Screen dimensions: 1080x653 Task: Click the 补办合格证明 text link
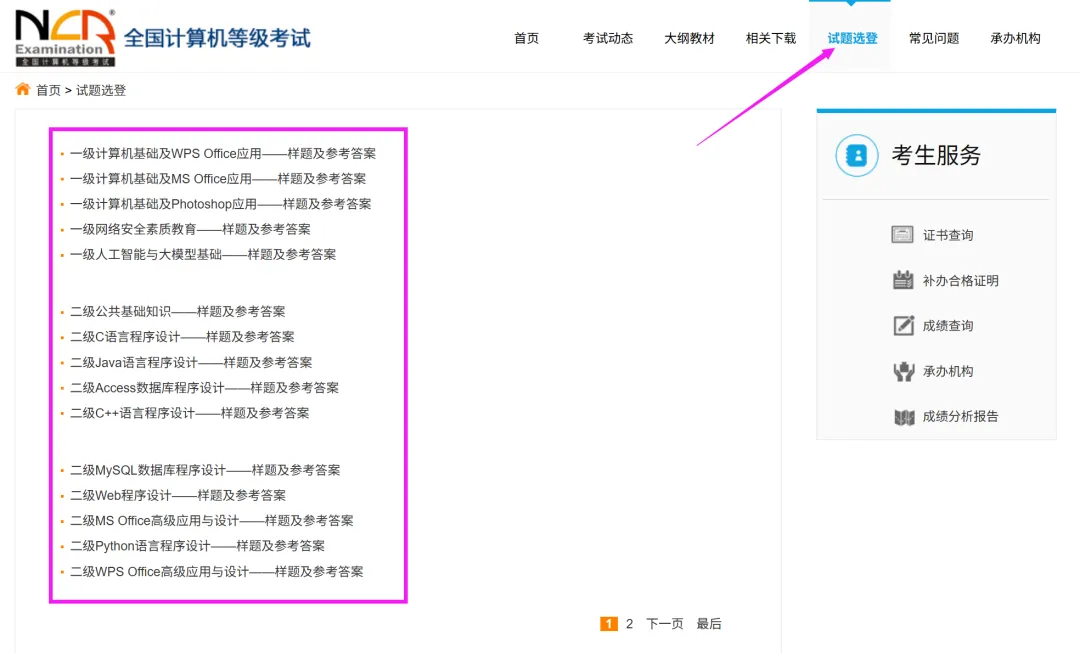point(960,280)
